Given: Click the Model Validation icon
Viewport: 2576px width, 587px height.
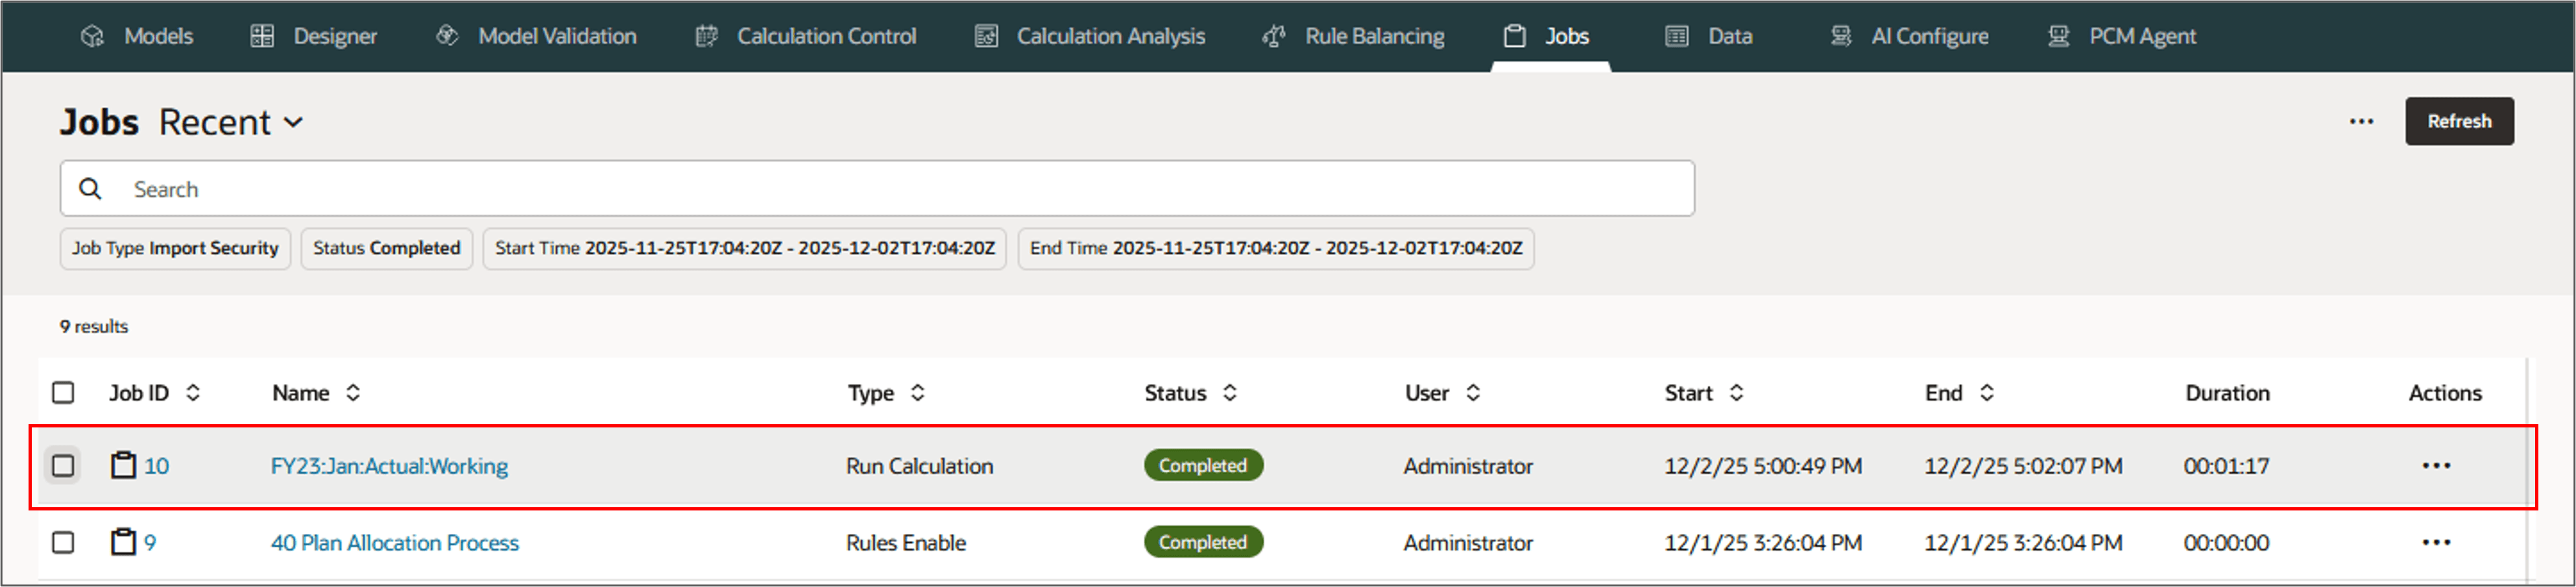Looking at the screenshot, I should tap(447, 36).
